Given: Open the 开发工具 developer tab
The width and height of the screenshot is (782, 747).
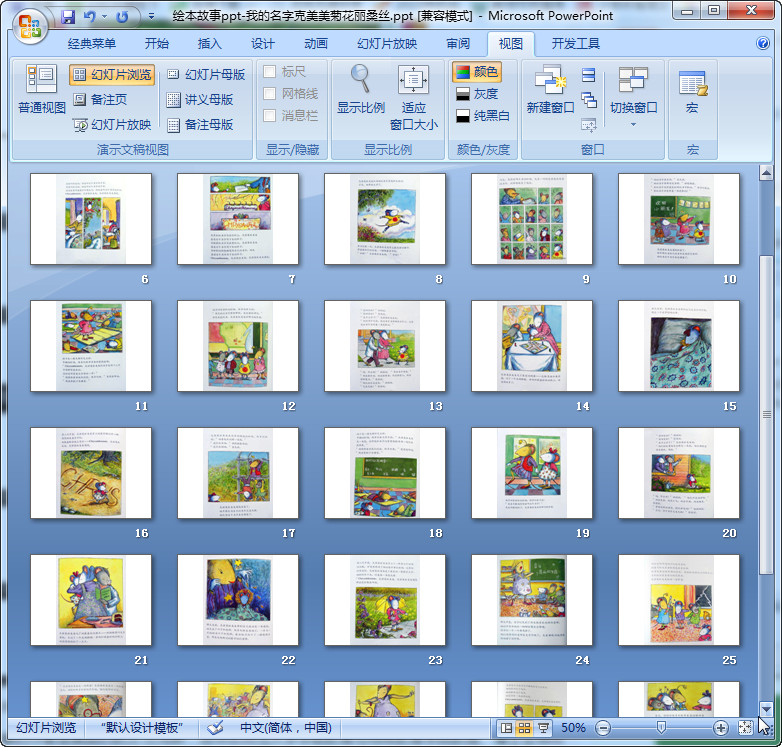Looking at the screenshot, I should [576, 44].
